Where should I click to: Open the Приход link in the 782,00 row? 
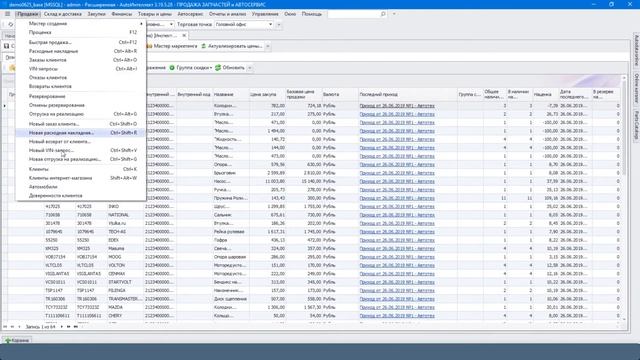tap(397, 106)
